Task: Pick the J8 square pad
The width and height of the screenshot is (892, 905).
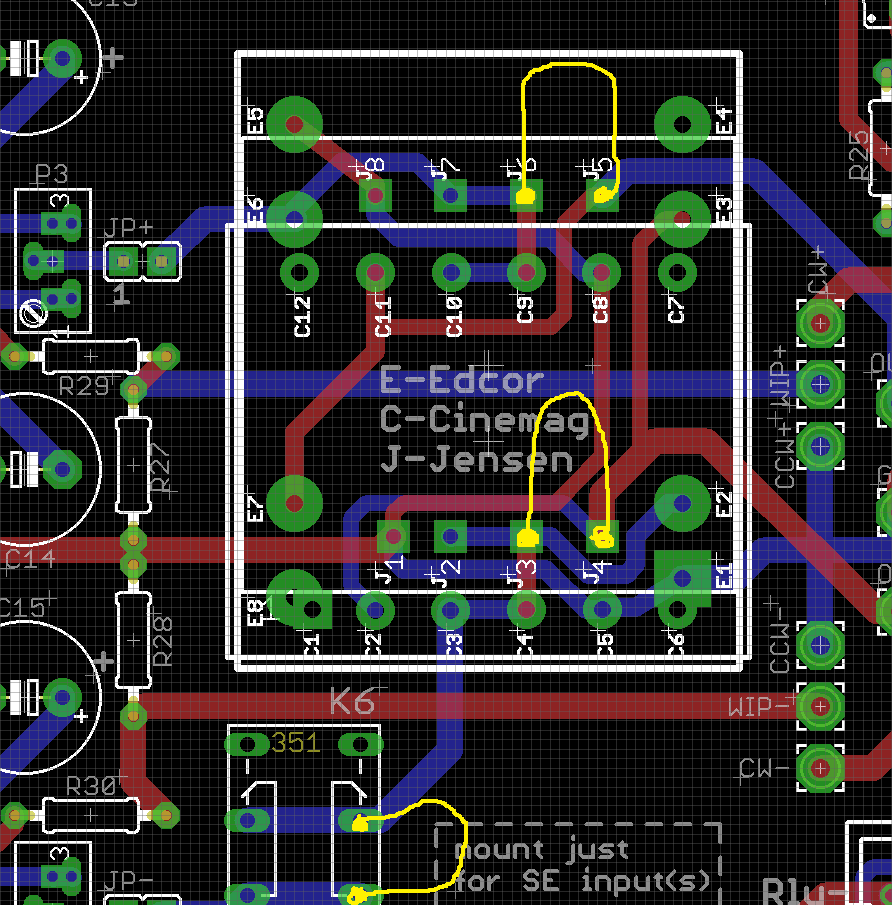Action: [375, 195]
